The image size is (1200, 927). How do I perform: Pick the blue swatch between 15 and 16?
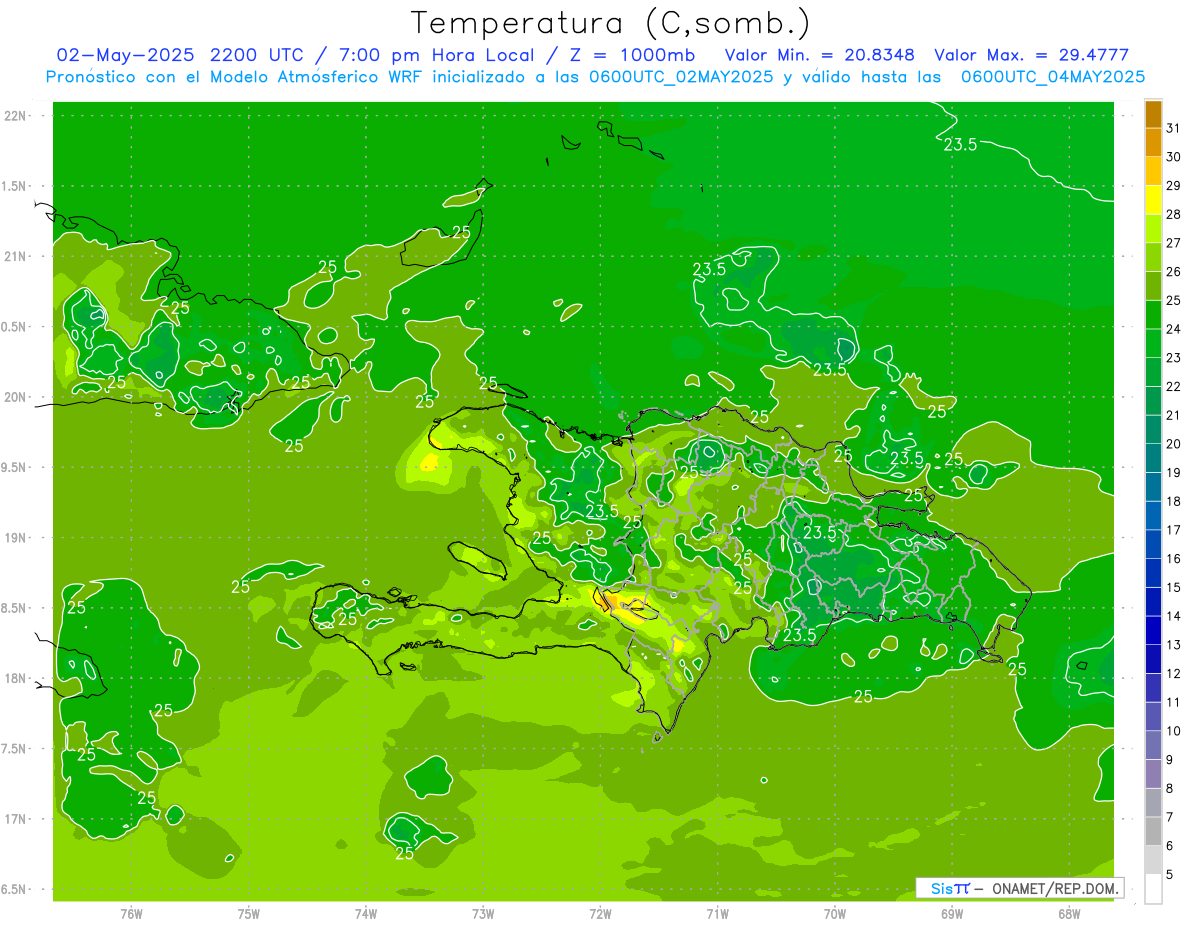tap(1153, 573)
